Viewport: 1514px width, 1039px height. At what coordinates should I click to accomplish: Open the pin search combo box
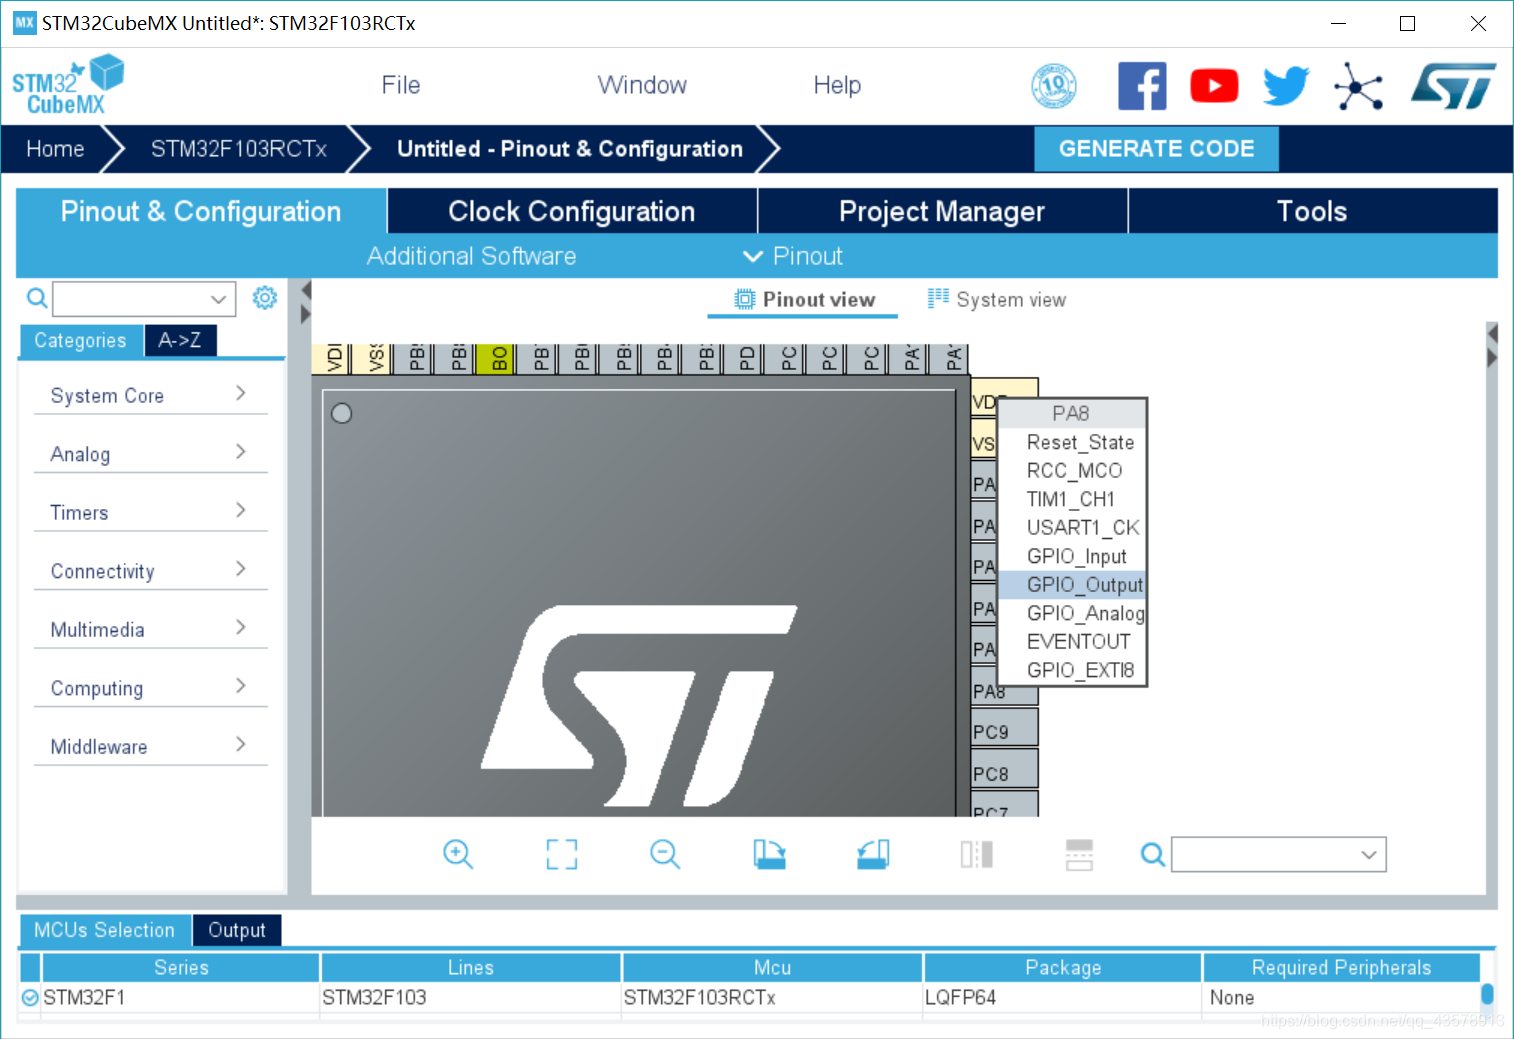click(x=1278, y=855)
